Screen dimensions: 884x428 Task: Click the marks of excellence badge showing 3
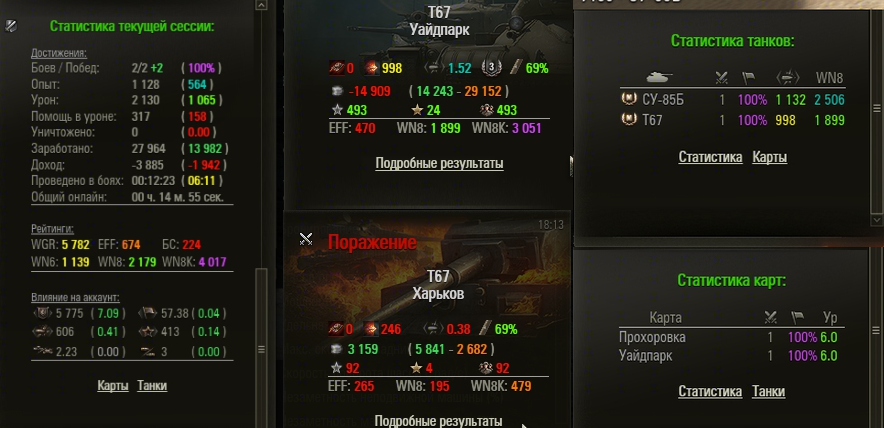tap(491, 68)
